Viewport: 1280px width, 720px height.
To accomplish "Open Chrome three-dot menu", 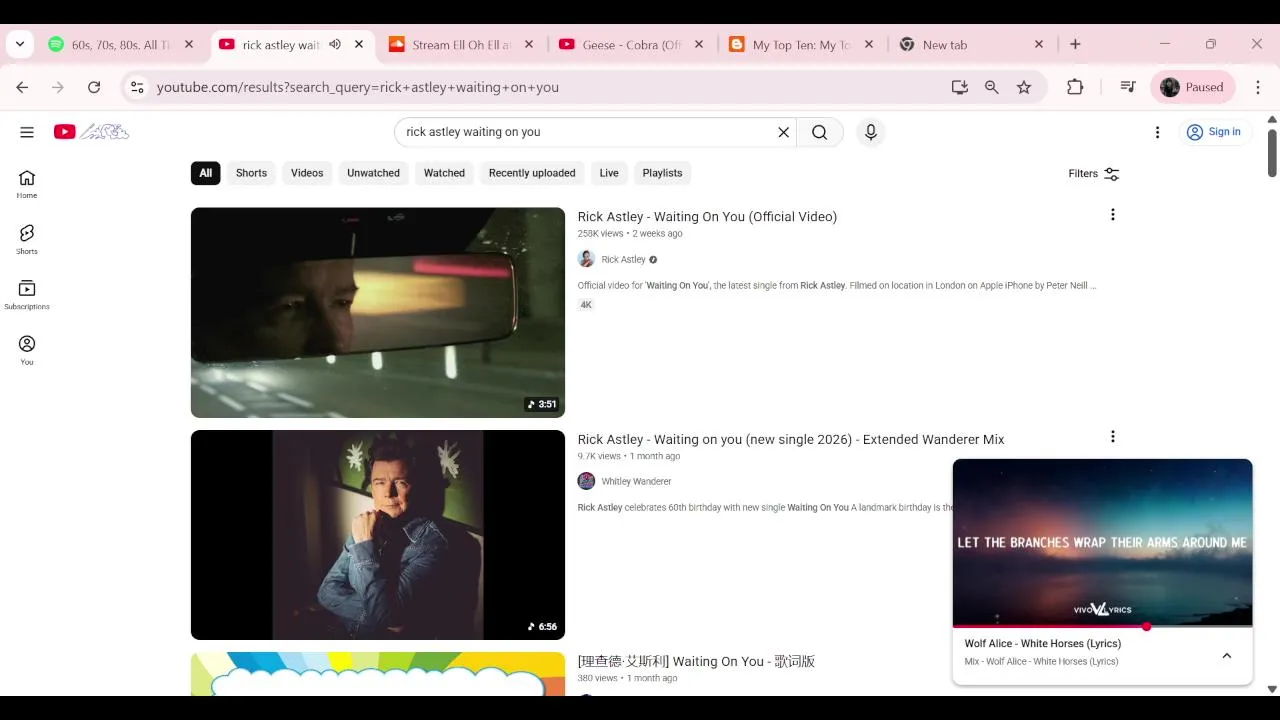I will (1258, 87).
